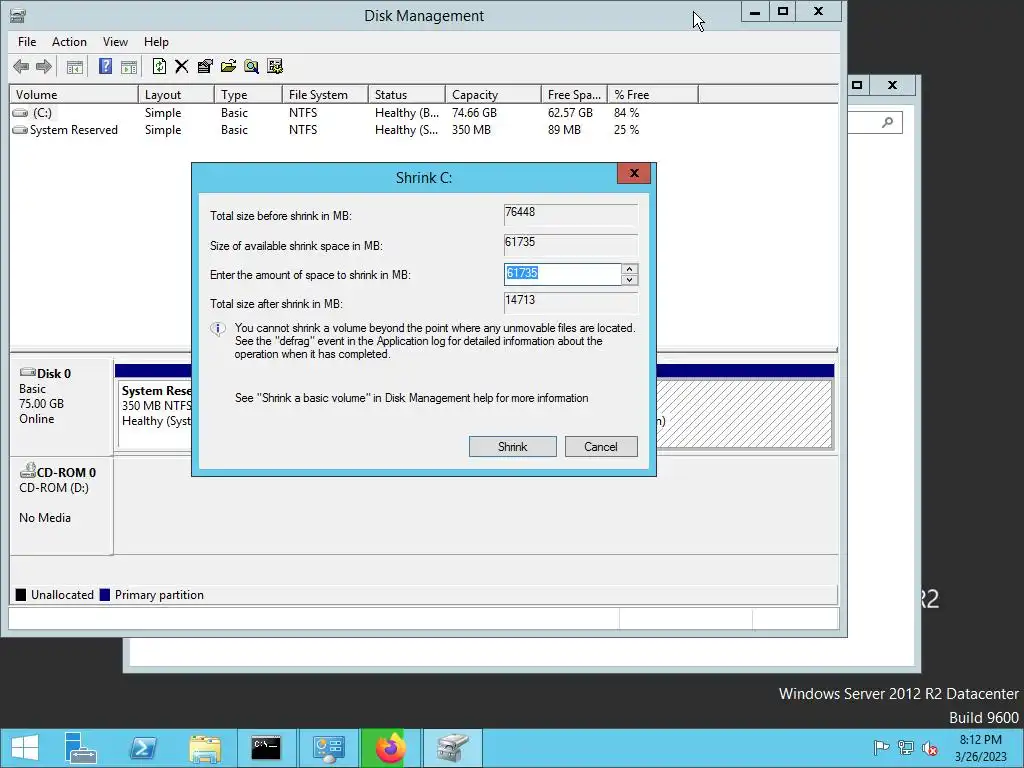Increase shrink amount with up spinner arrow
The image size is (1024, 768).
pyautogui.click(x=630, y=268)
